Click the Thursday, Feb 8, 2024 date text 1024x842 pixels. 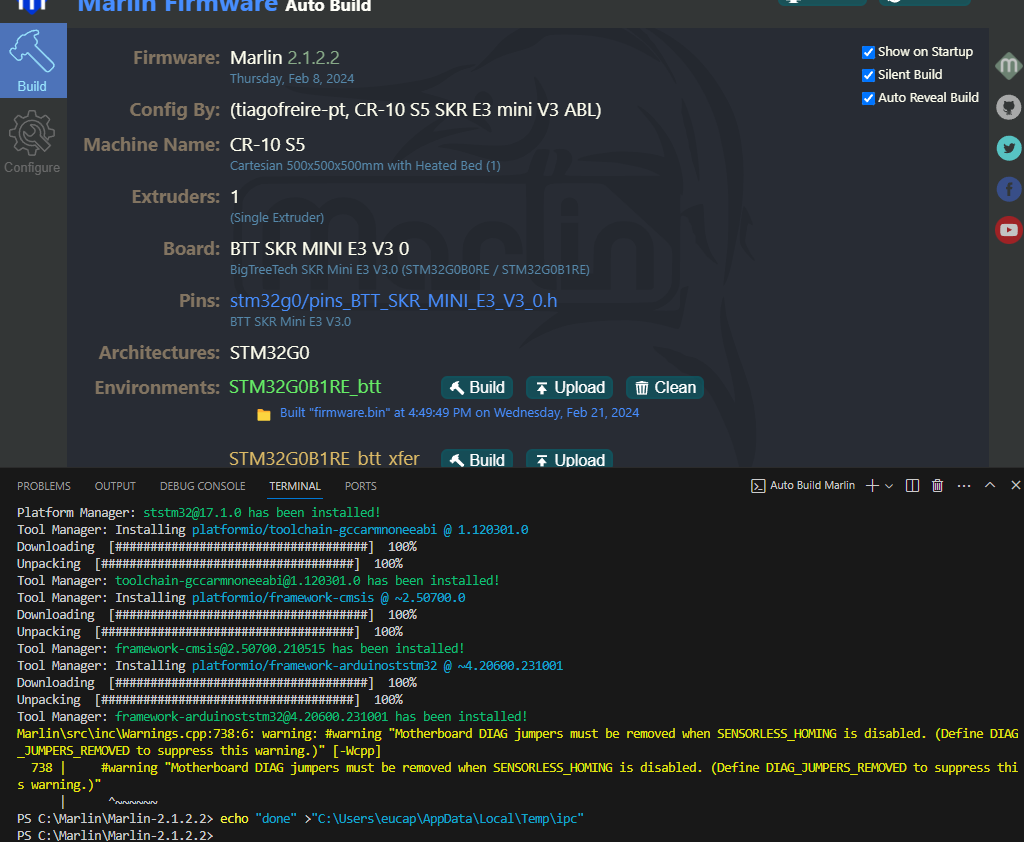click(292, 78)
